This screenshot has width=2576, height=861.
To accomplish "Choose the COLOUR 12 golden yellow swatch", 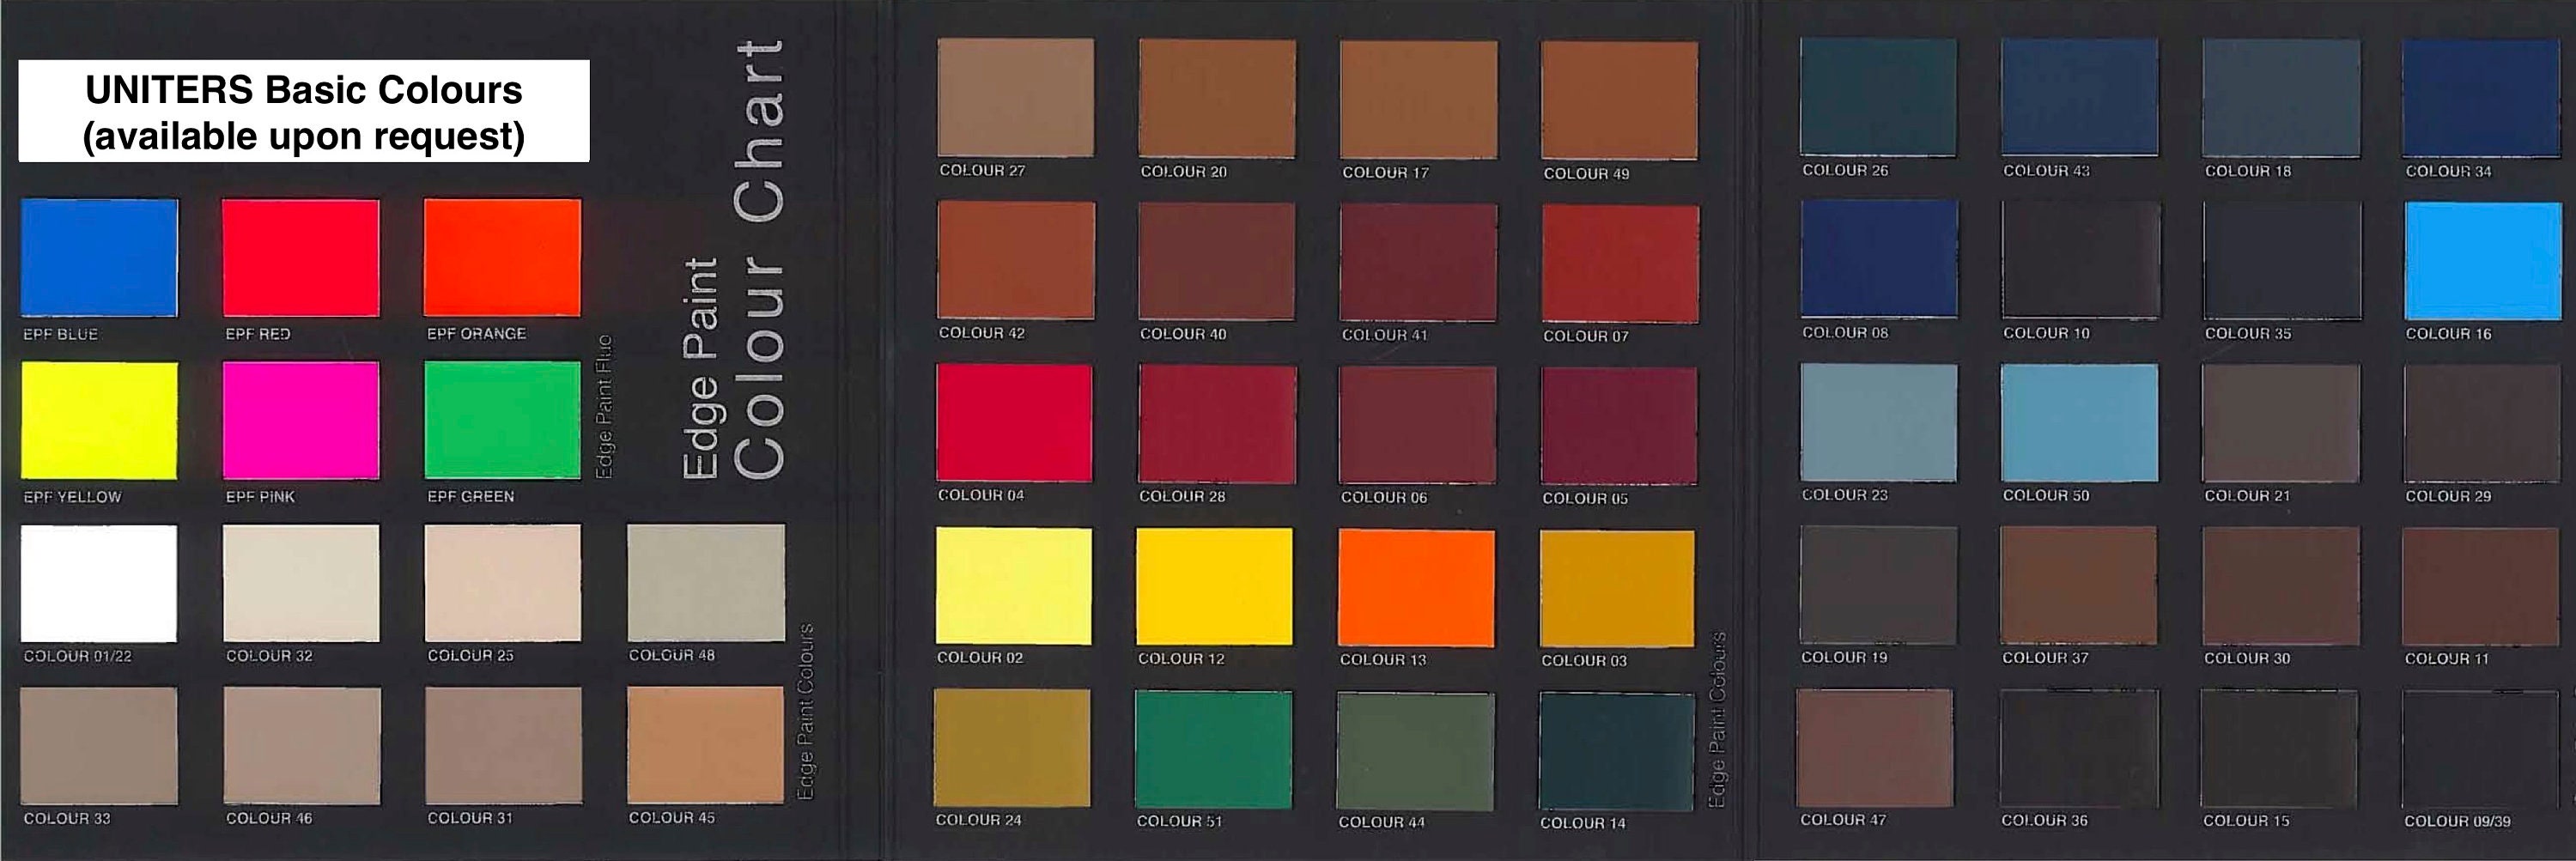I will click(1215, 588).
